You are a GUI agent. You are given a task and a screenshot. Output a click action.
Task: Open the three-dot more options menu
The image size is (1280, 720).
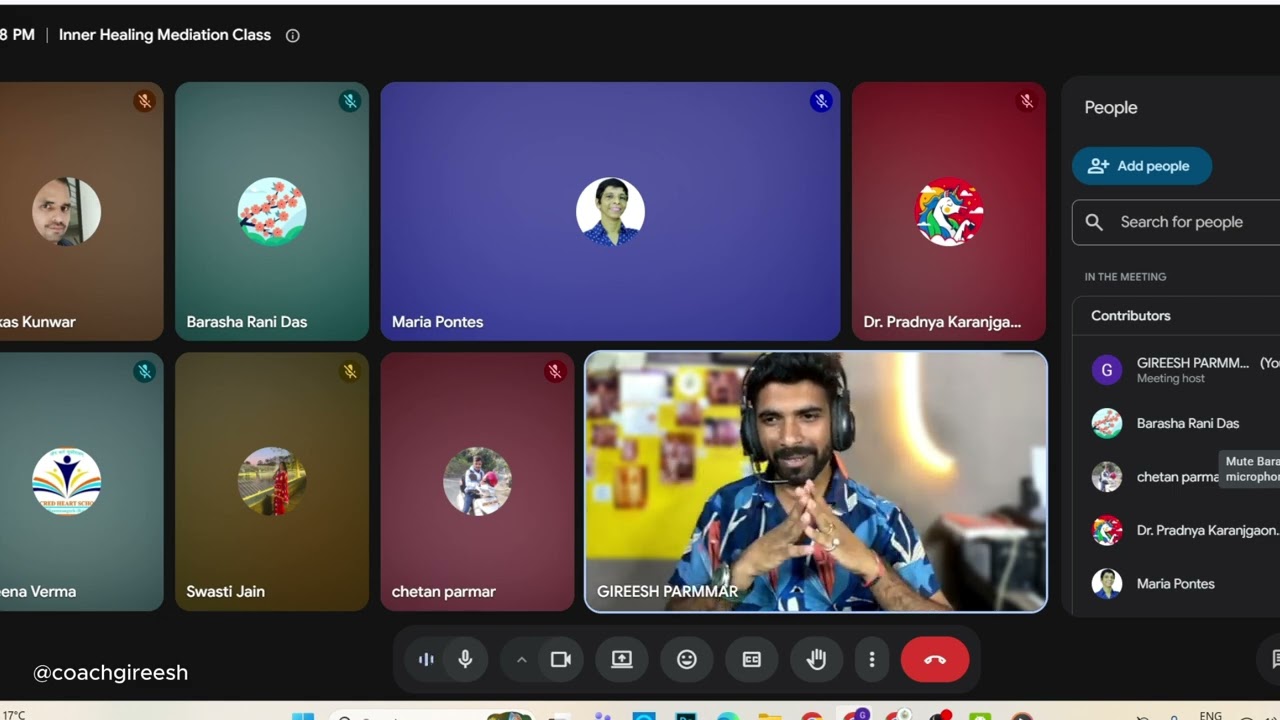click(x=872, y=659)
